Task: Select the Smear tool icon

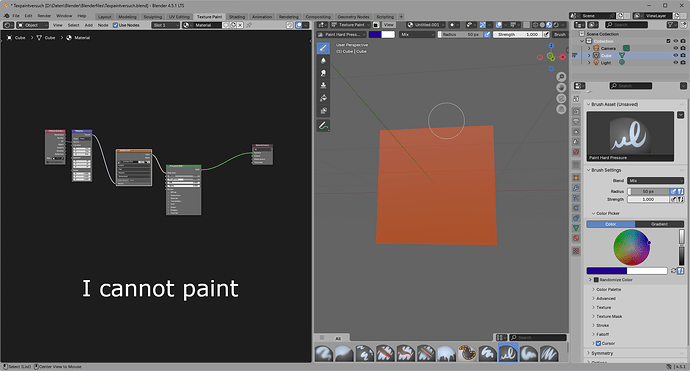Action: [x=323, y=73]
